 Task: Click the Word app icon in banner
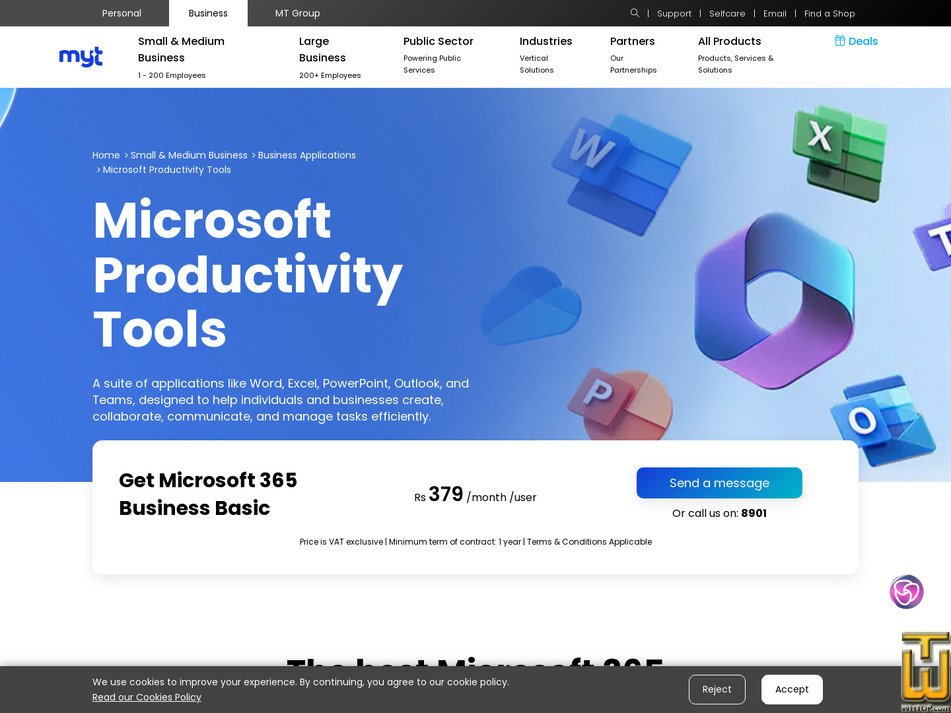tap(622, 173)
